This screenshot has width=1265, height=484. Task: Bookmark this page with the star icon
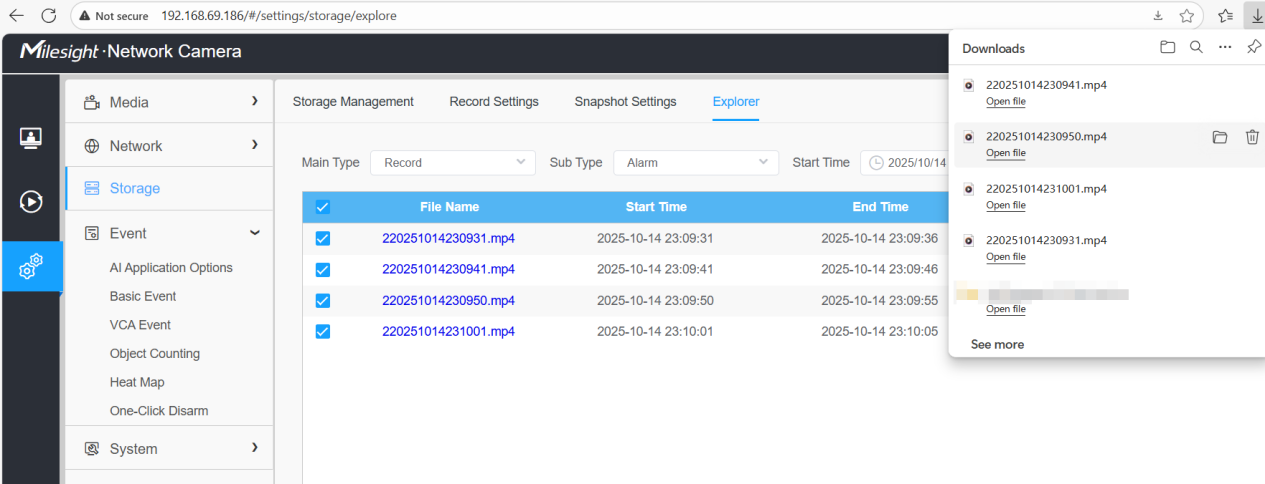[1187, 16]
